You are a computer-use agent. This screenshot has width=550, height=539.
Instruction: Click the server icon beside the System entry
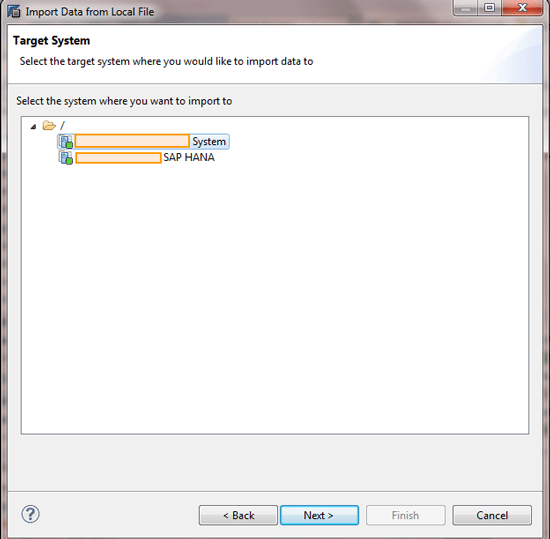[x=66, y=141]
